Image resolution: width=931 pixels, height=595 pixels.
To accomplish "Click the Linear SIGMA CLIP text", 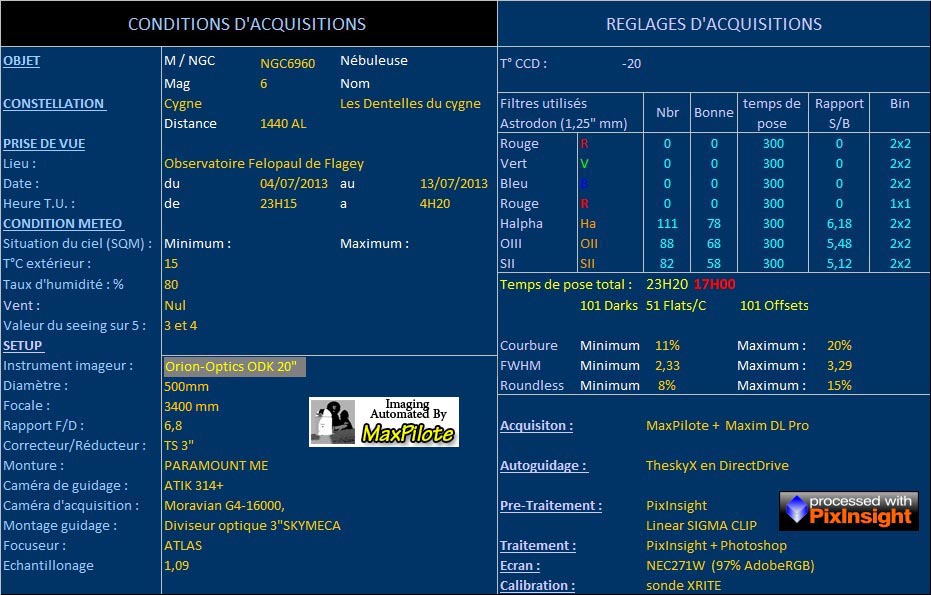I will [701, 526].
